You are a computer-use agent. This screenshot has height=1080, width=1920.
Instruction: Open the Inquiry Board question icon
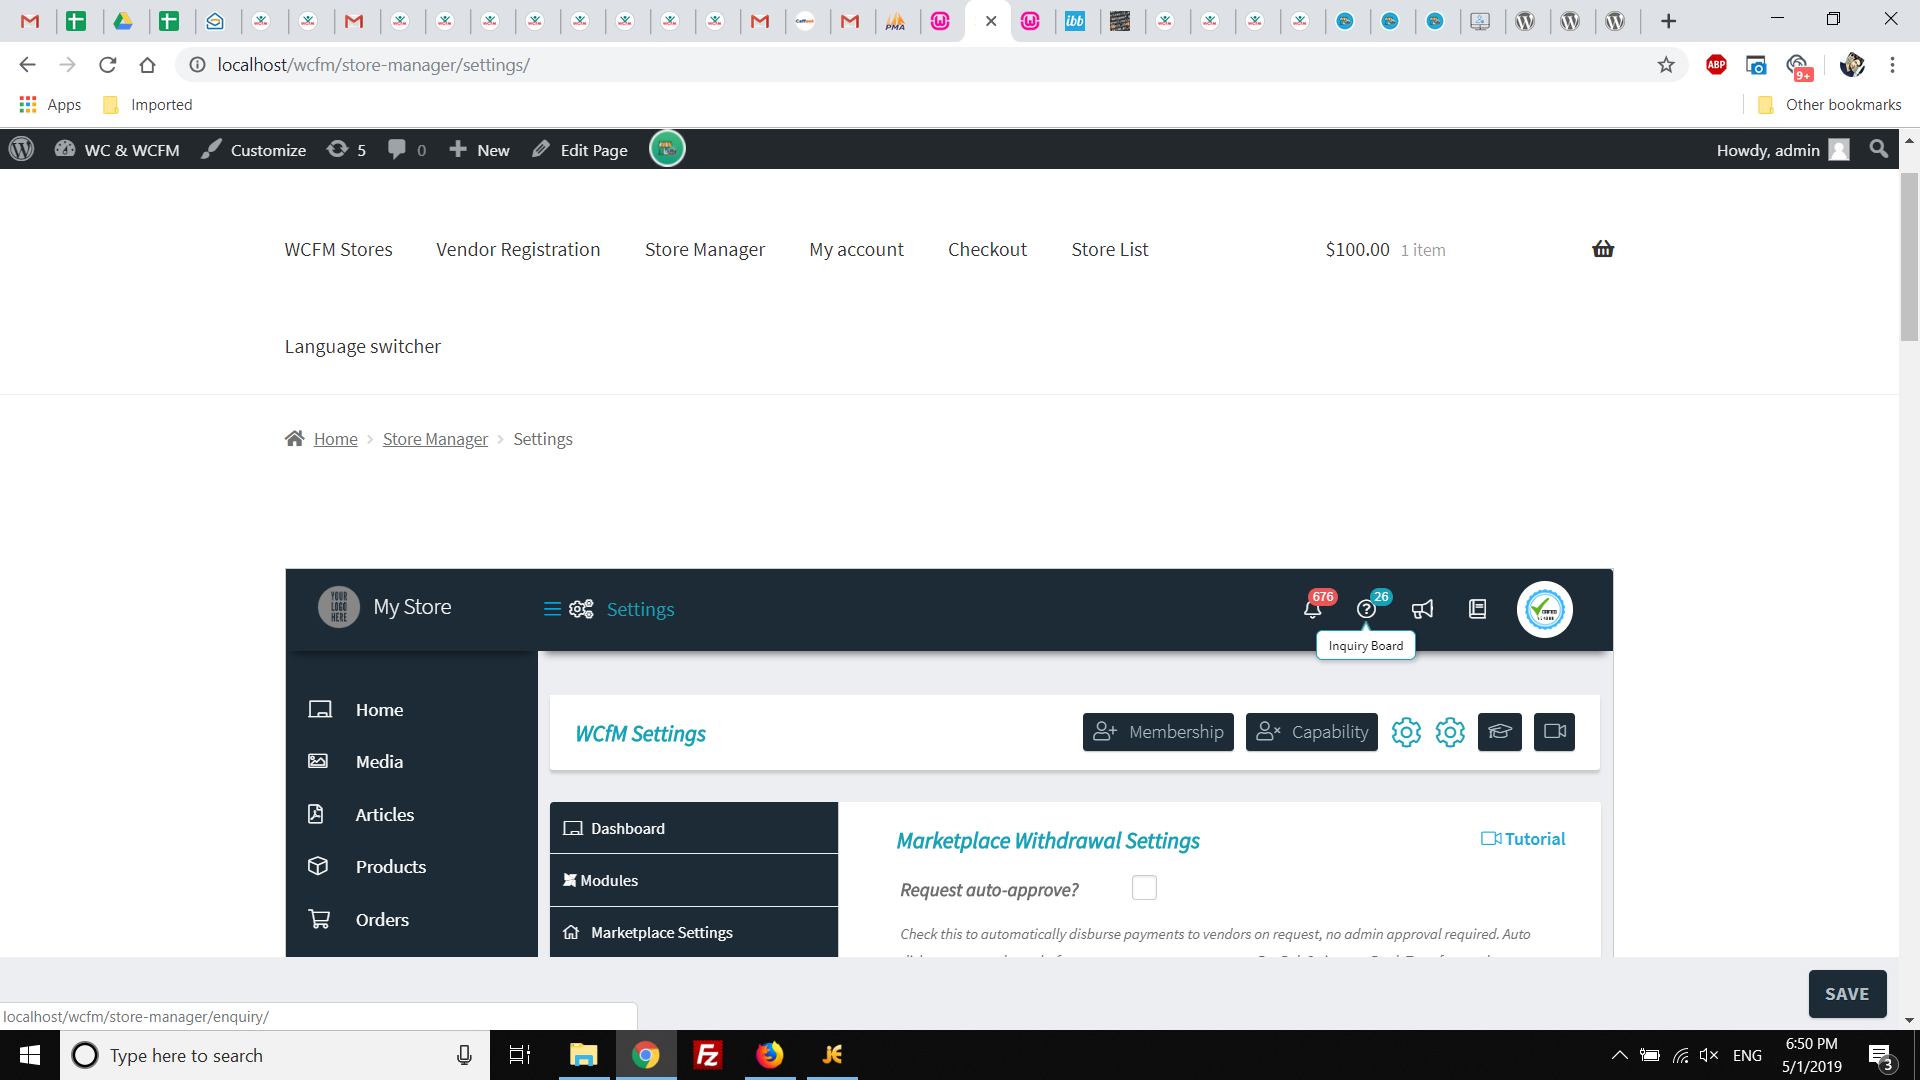tap(1366, 609)
